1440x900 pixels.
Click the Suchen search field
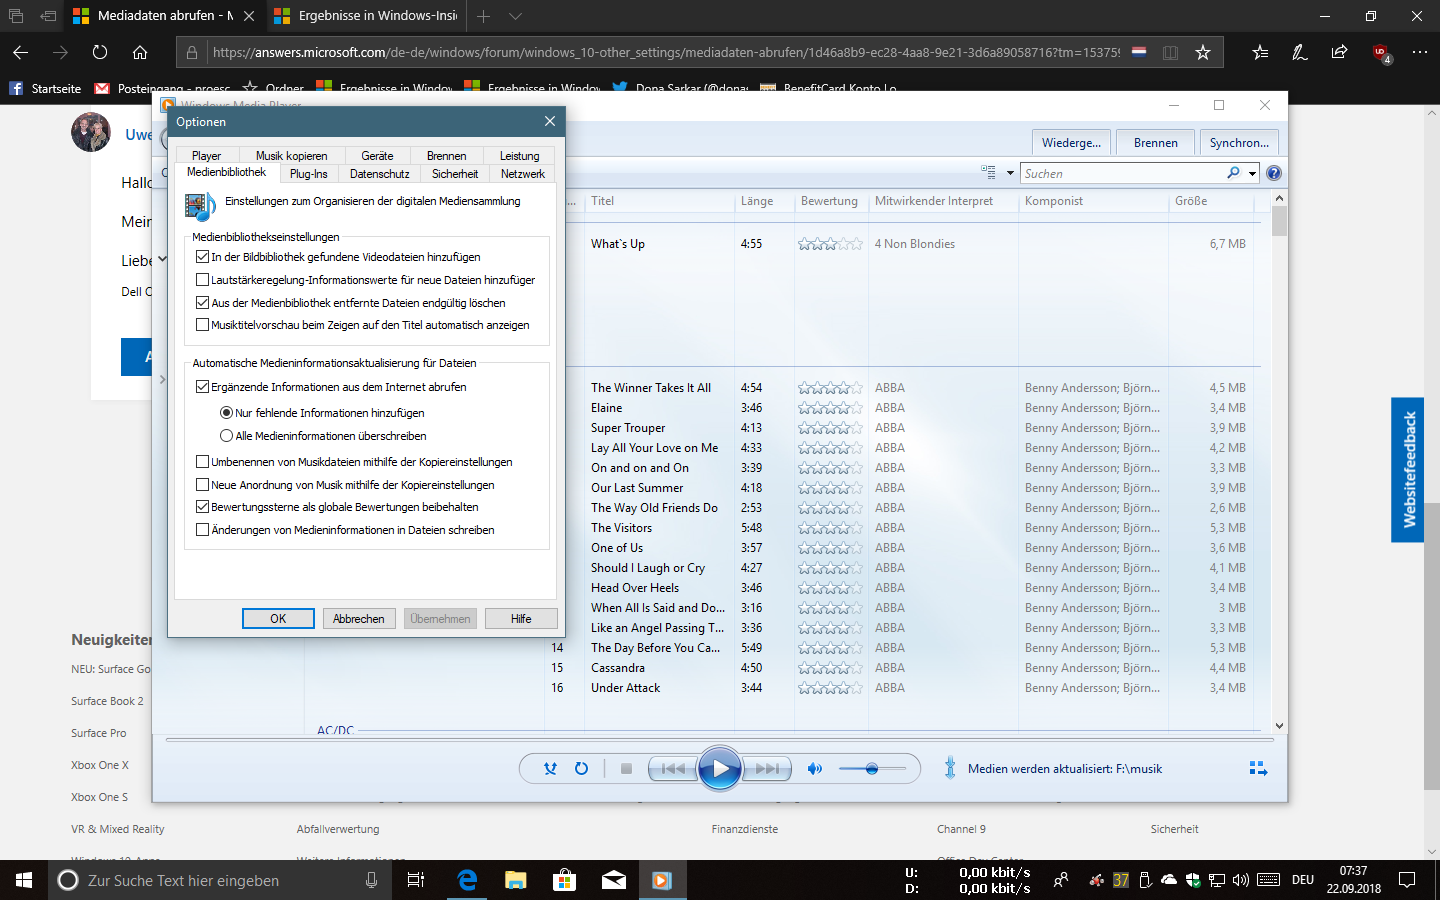click(x=1122, y=173)
